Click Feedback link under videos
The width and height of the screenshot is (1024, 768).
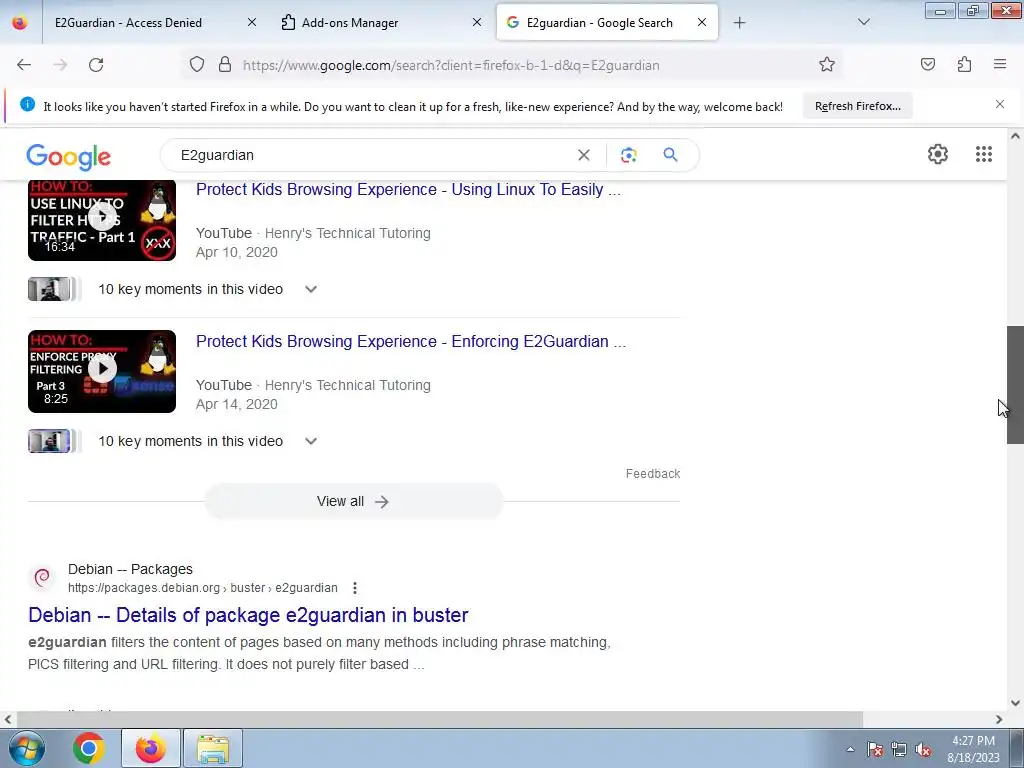[x=652, y=473]
